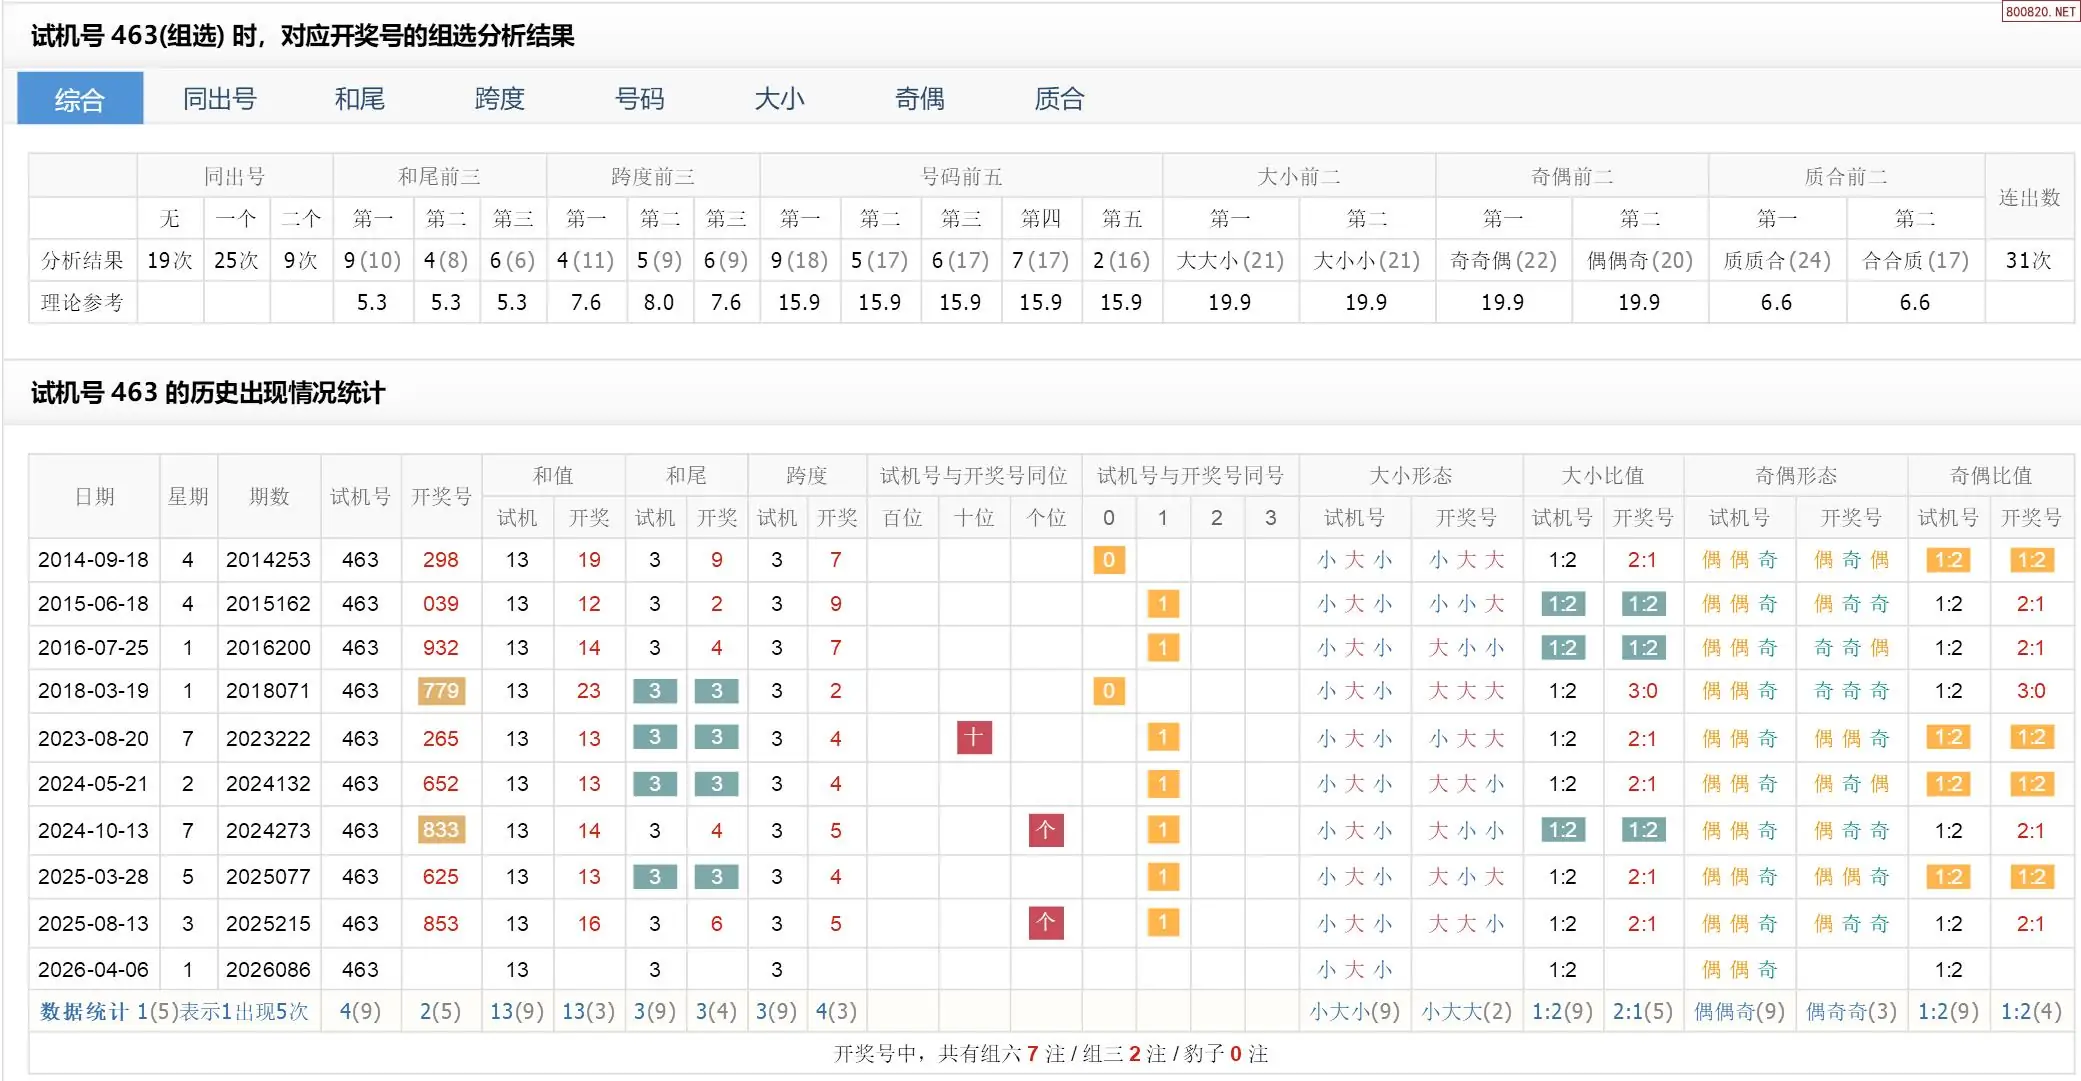The image size is (2081, 1081).
Task: Click orange 1 badge in row 2015162
Action: 1162,604
